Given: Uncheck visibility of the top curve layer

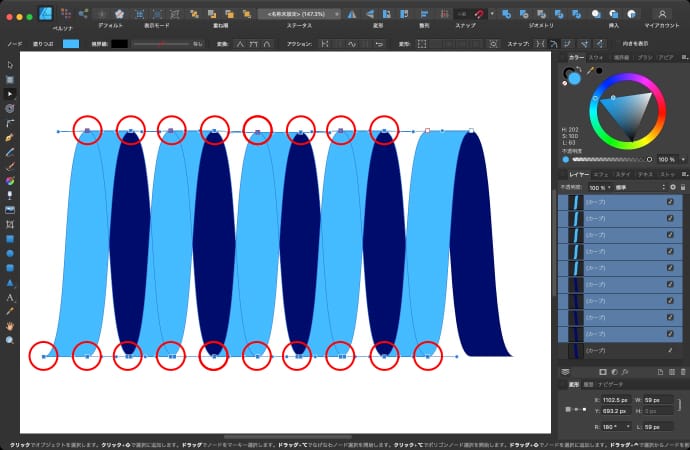Looking at the screenshot, I should click(x=670, y=202).
